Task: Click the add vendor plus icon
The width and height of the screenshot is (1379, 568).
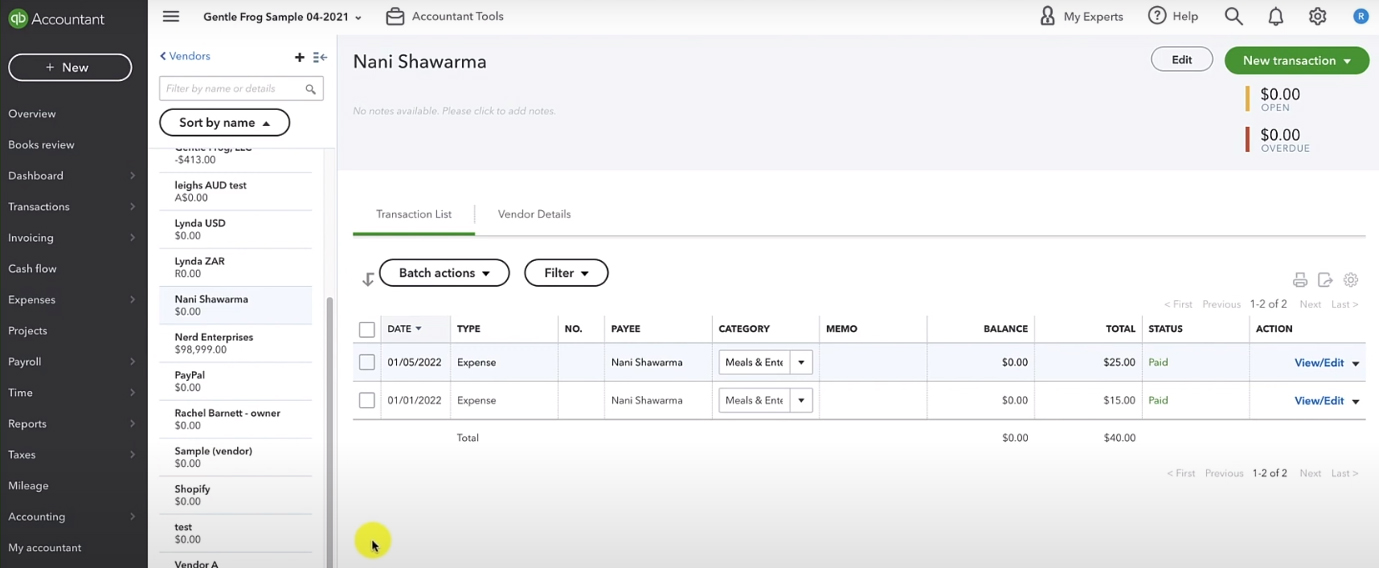Action: 299,57
